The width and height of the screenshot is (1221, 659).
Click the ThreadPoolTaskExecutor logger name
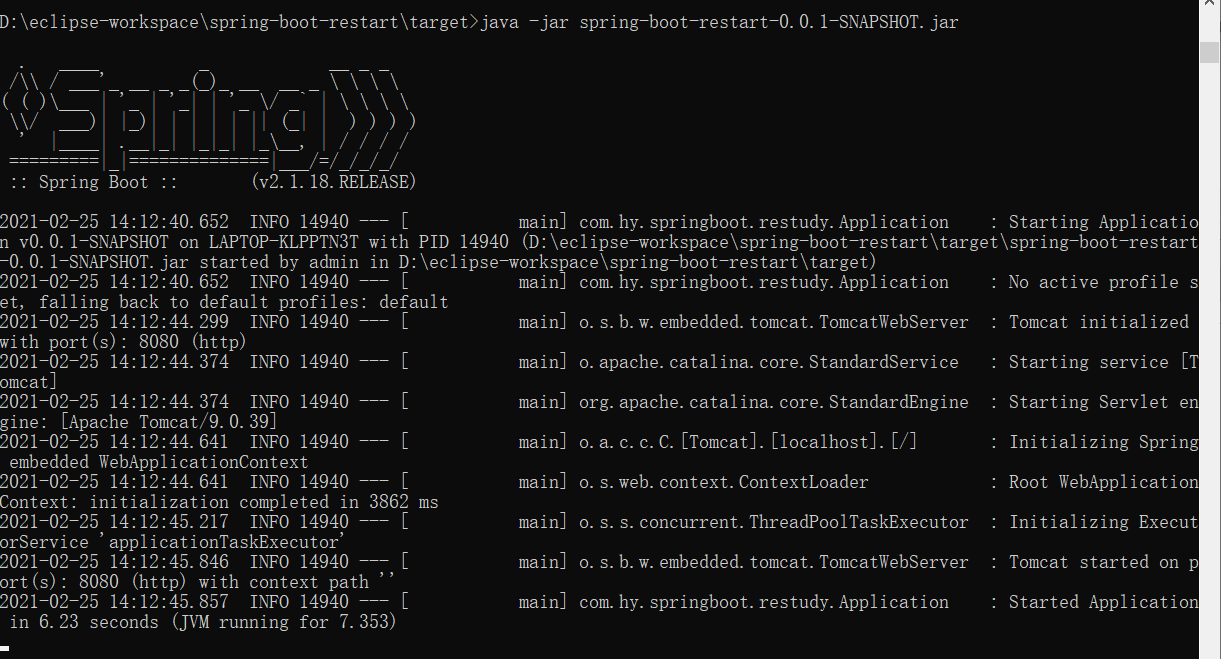774,522
